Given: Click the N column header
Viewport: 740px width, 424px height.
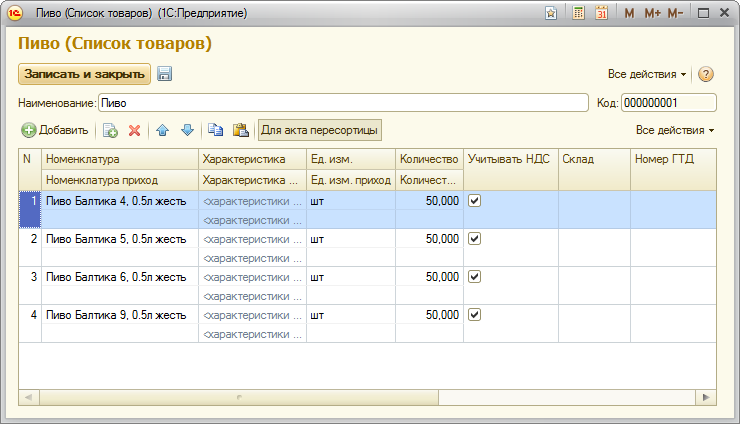Looking at the screenshot, I should pyautogui.click(x=30, y=169).
